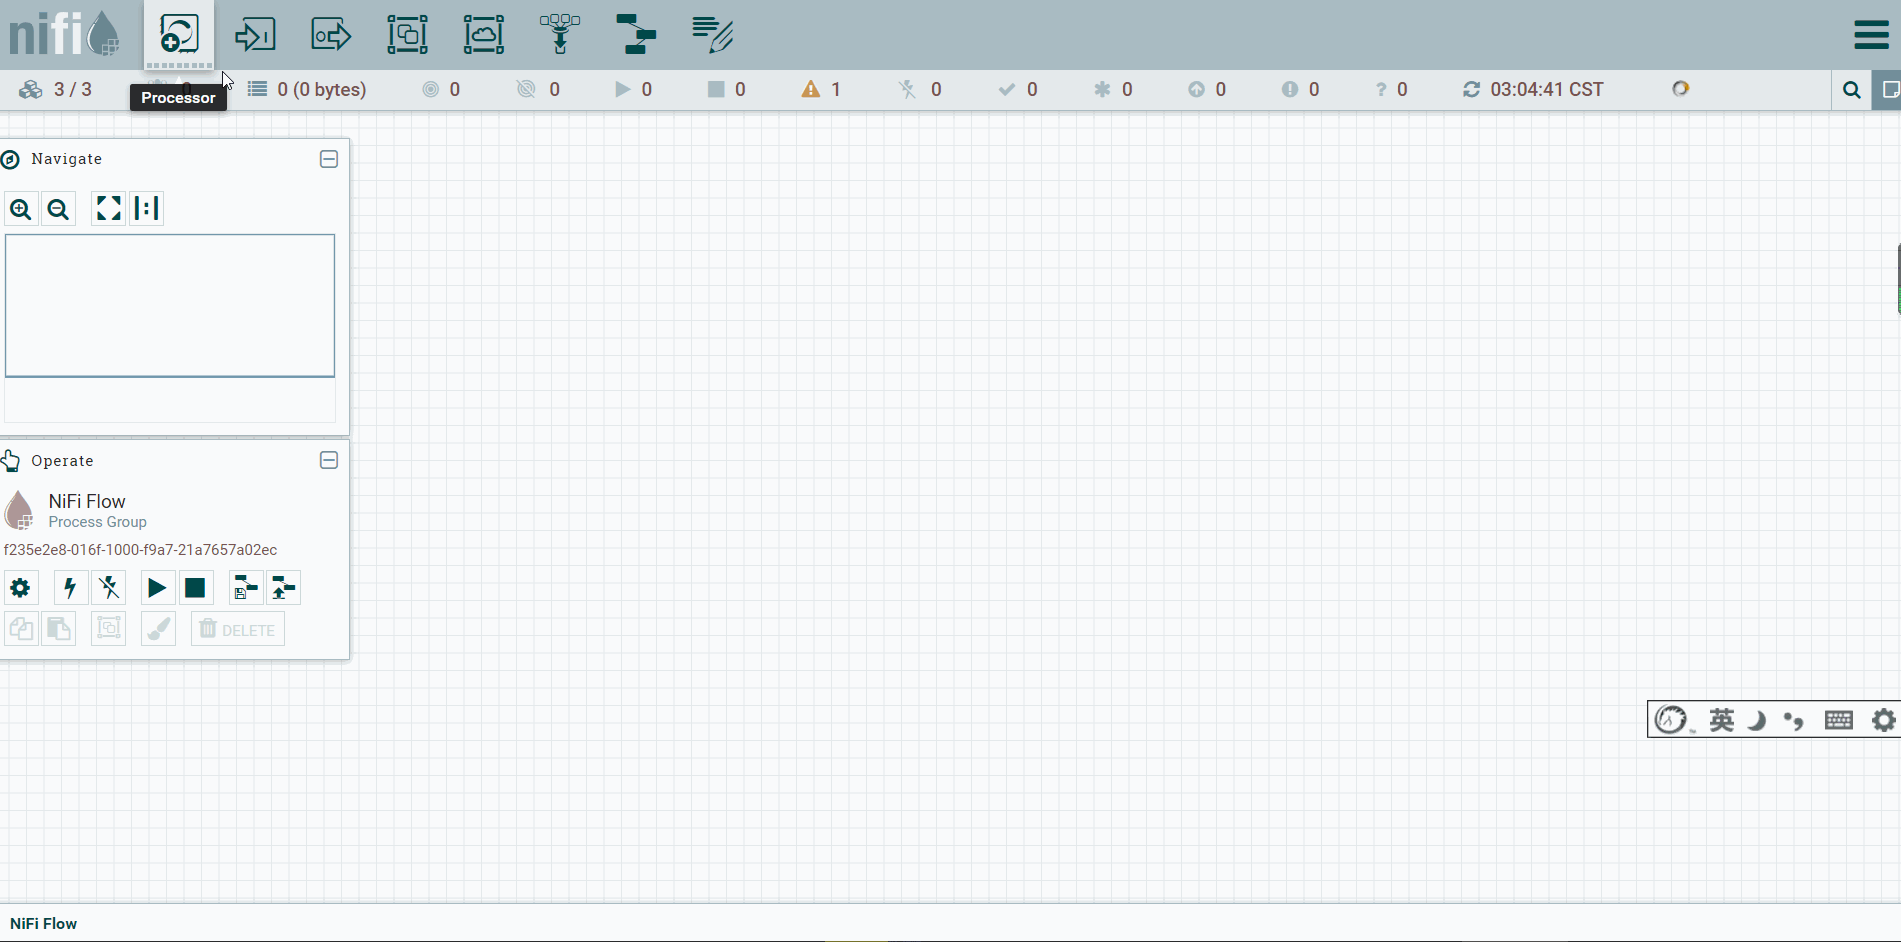Click NiFi Flow breadcrumb link
Viewport: 1901px width, 942px height.
(x=44, y=924)
